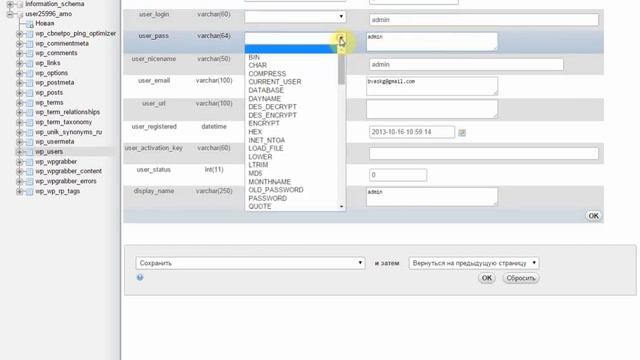The height and width of the screenshot is (360, 640).
Task: Click the user_activation_key value field
Action: pyautogui.click(x=484, y=153)
